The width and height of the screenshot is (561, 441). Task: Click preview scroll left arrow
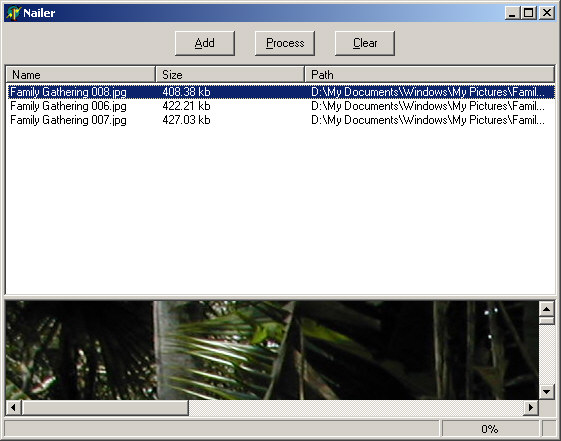point(13,407)
